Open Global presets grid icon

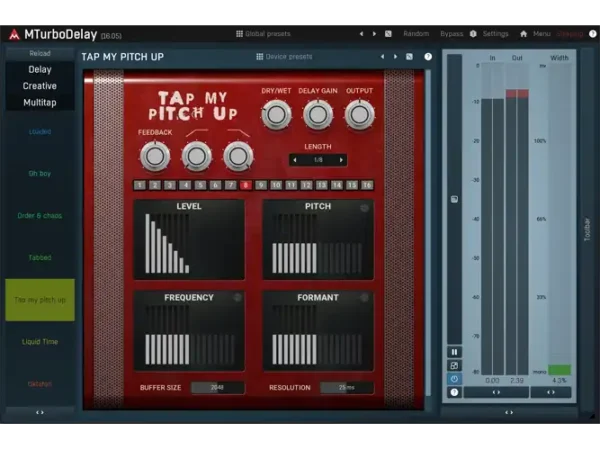(240, 34)
